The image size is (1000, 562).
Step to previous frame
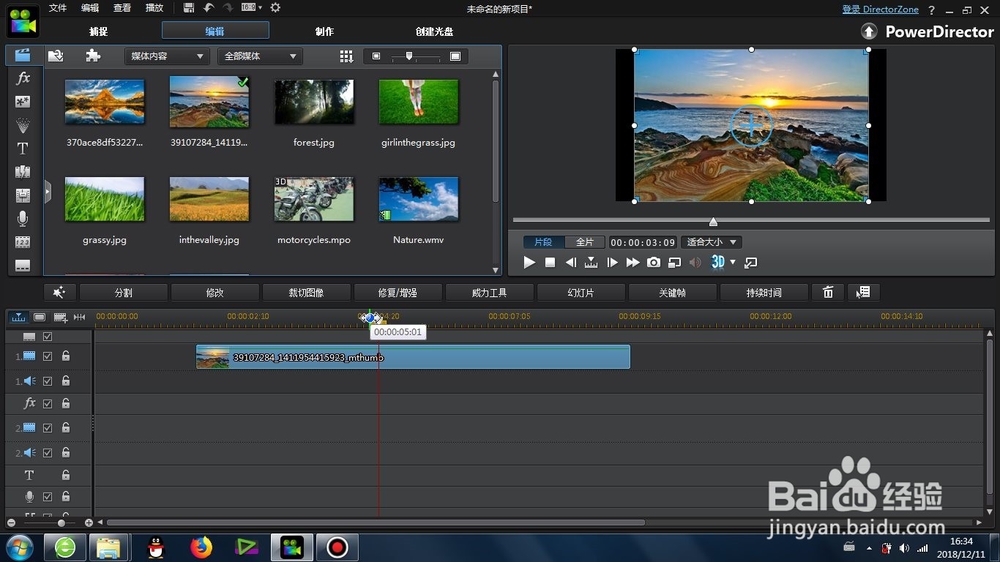571,262
